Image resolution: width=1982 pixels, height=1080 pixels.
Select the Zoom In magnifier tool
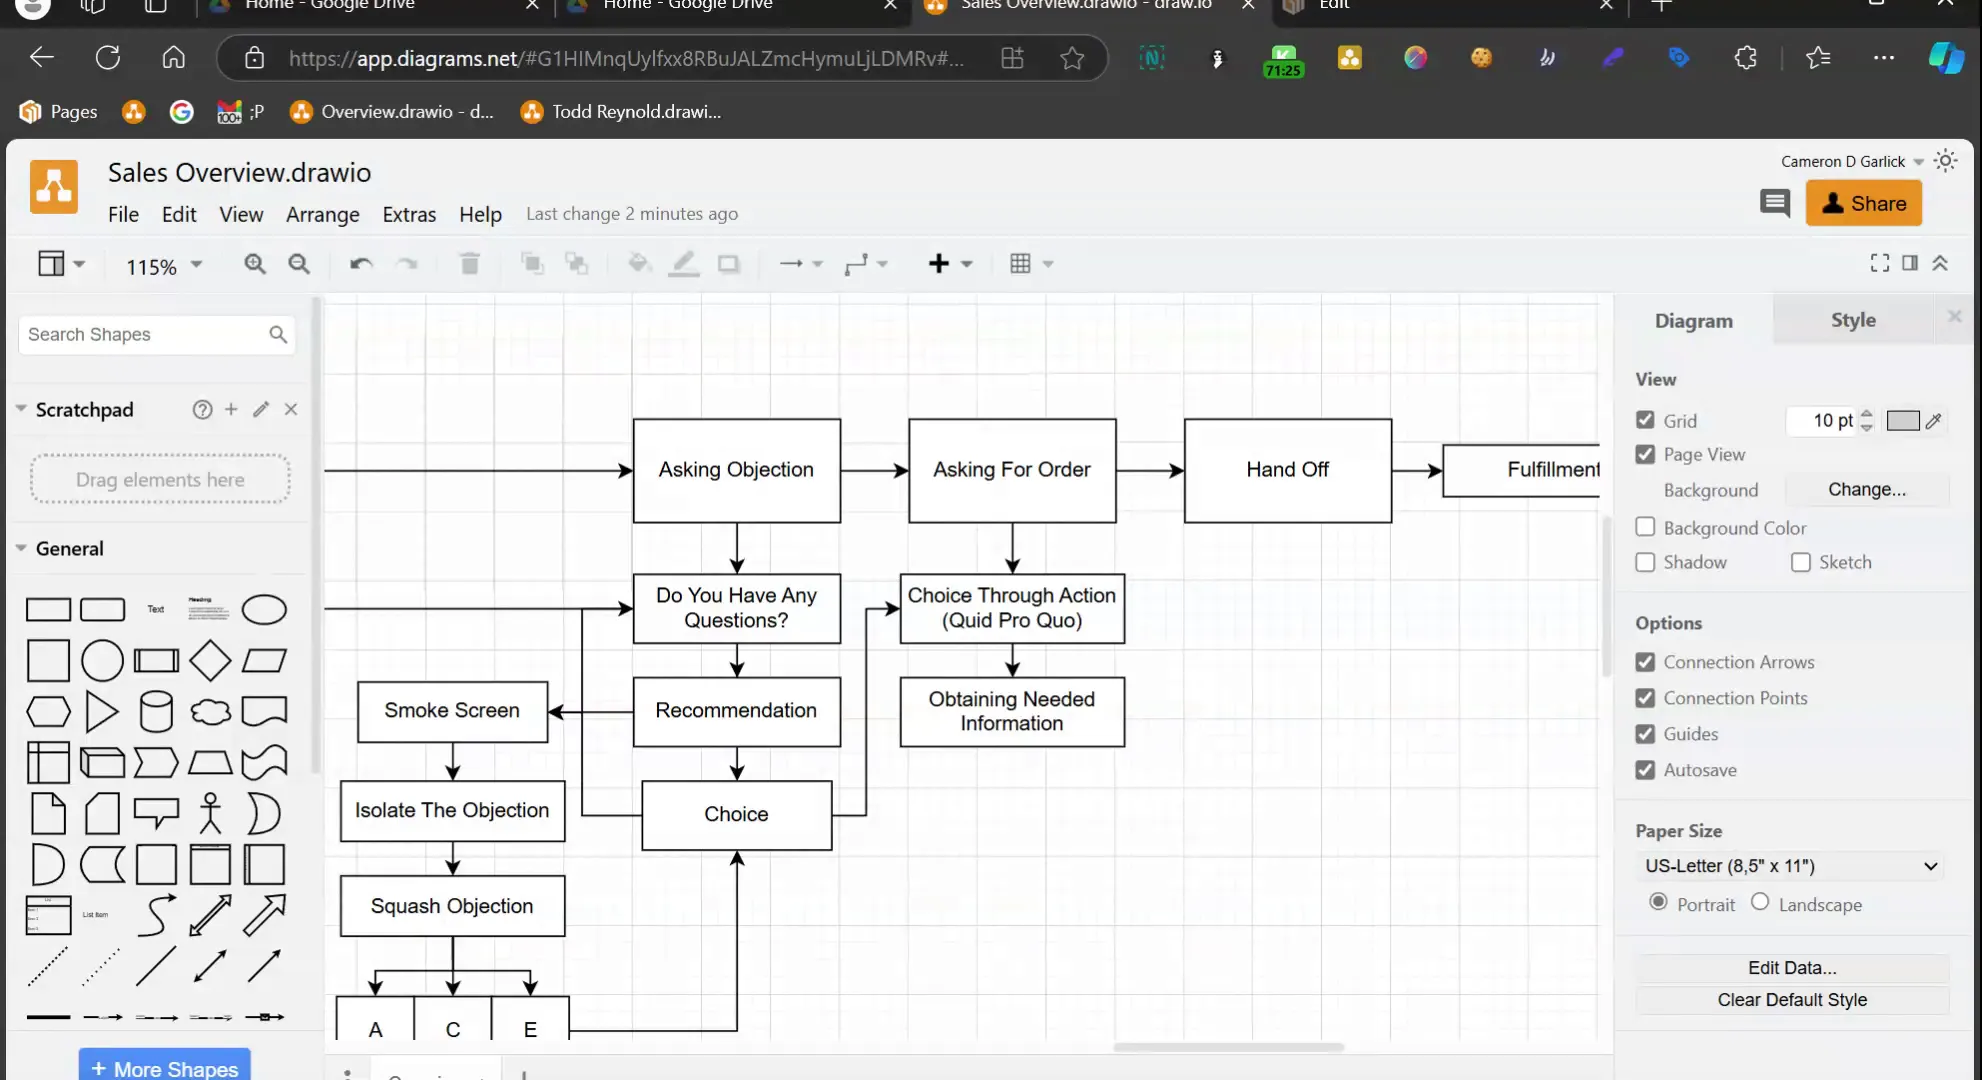click(255, 263)
